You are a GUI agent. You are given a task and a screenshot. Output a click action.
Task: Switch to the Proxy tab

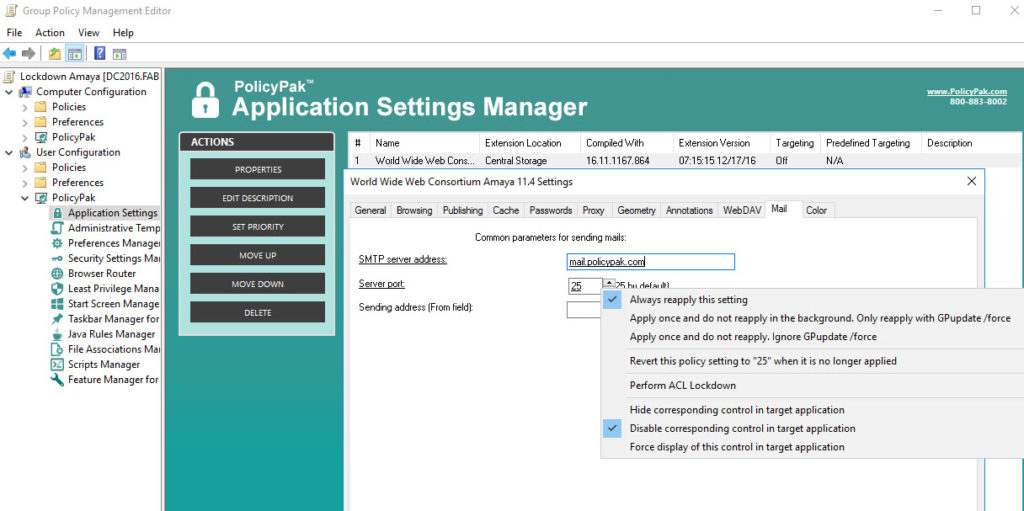[x=594, y=210]
